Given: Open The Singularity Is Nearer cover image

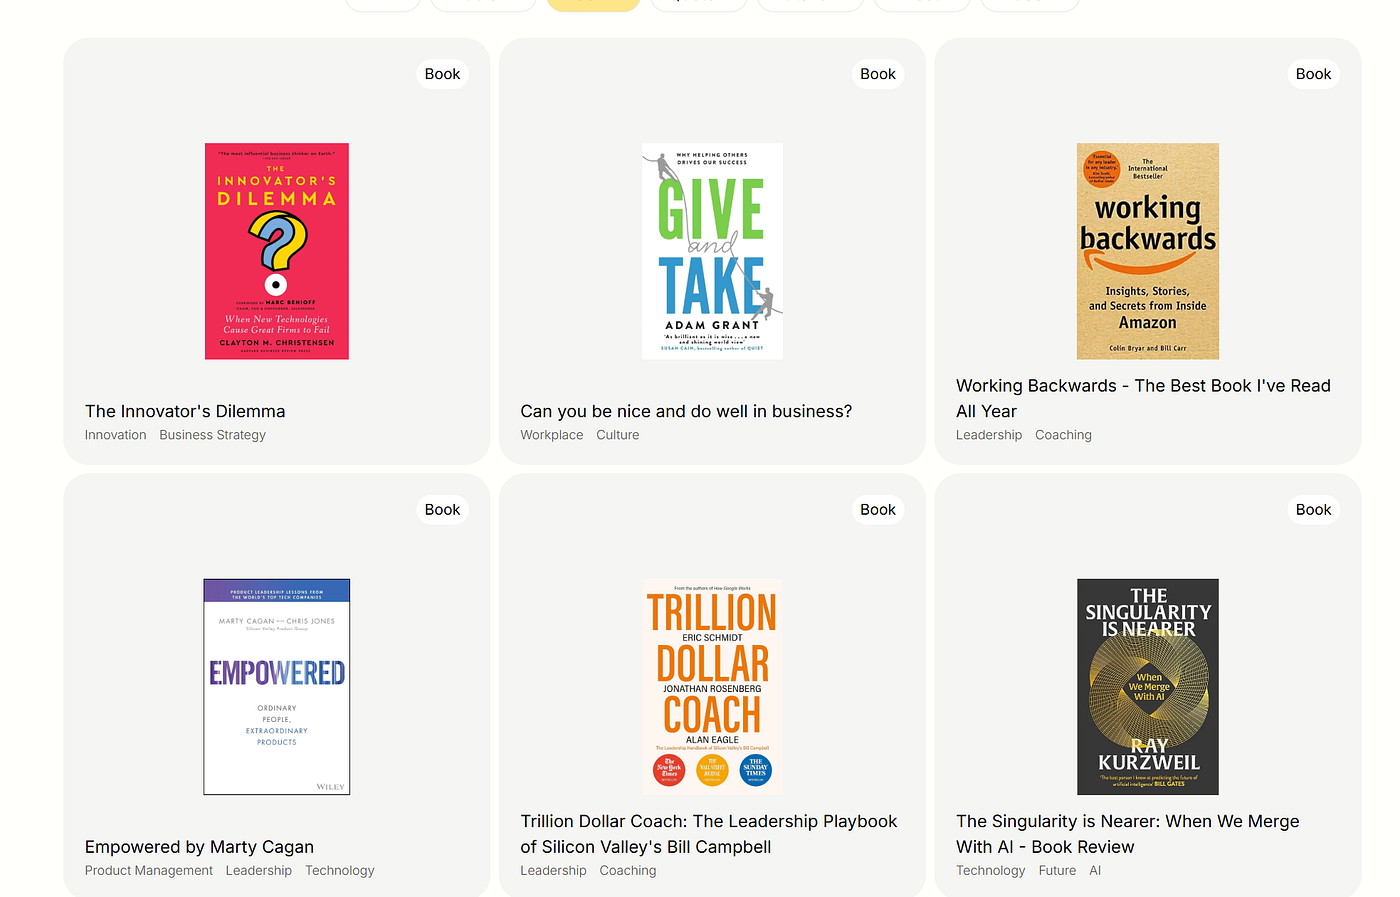Looking at the screenshot, I should 1147,687.
